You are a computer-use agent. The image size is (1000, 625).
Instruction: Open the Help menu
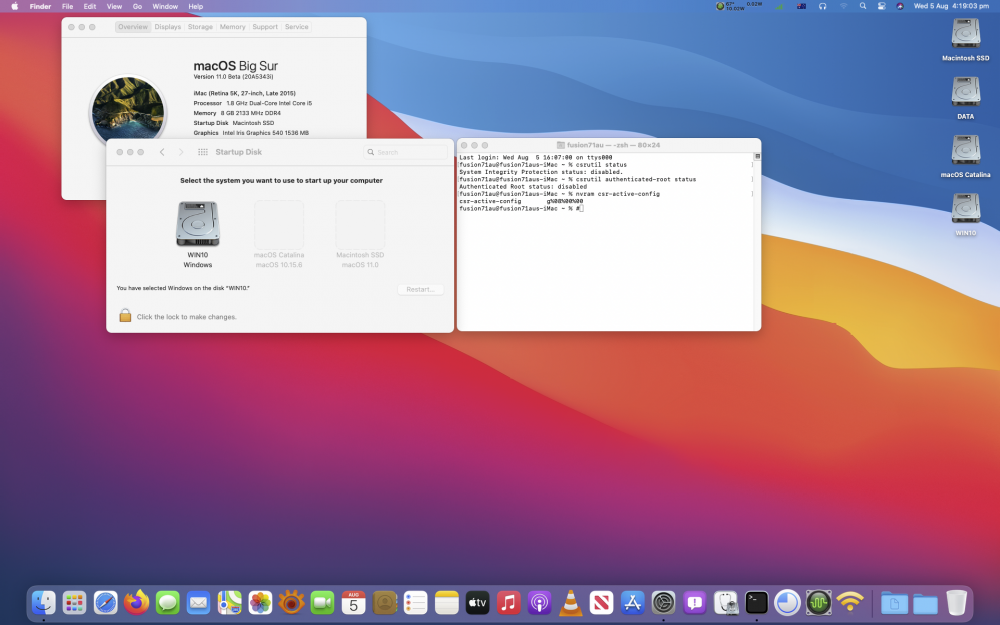point(196,6)
